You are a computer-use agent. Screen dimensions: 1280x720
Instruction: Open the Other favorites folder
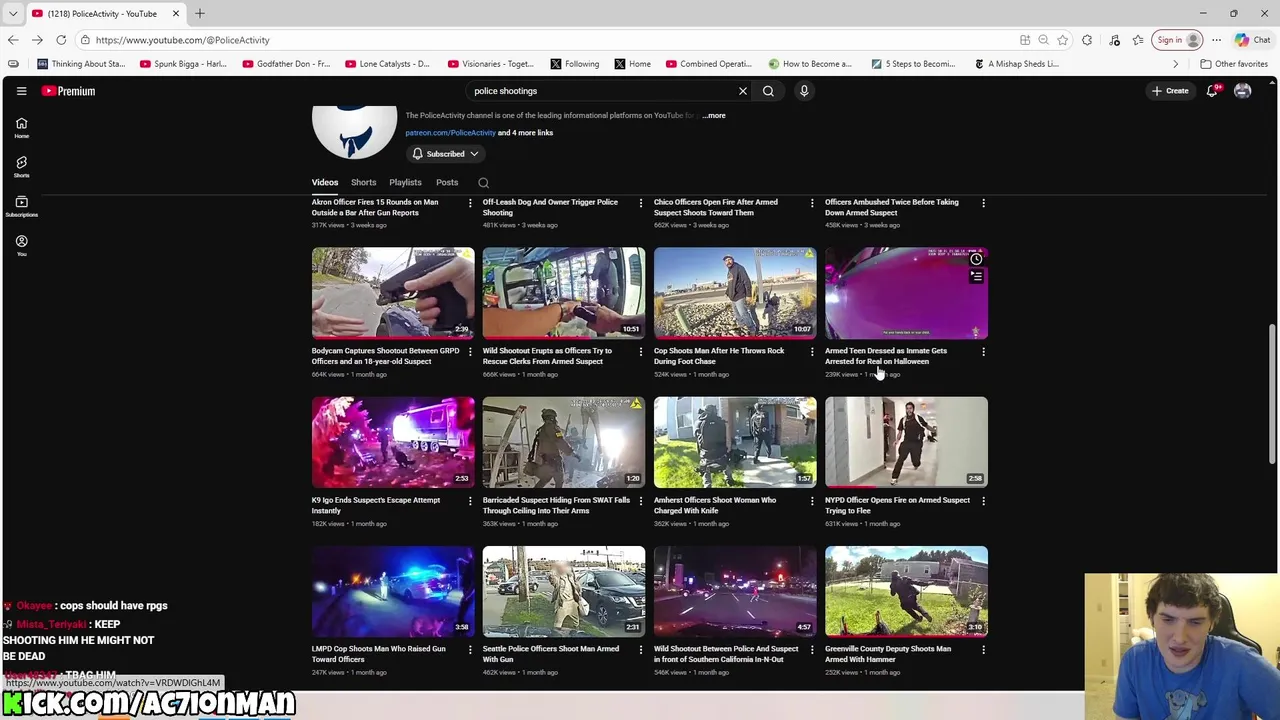point(1234,64)
